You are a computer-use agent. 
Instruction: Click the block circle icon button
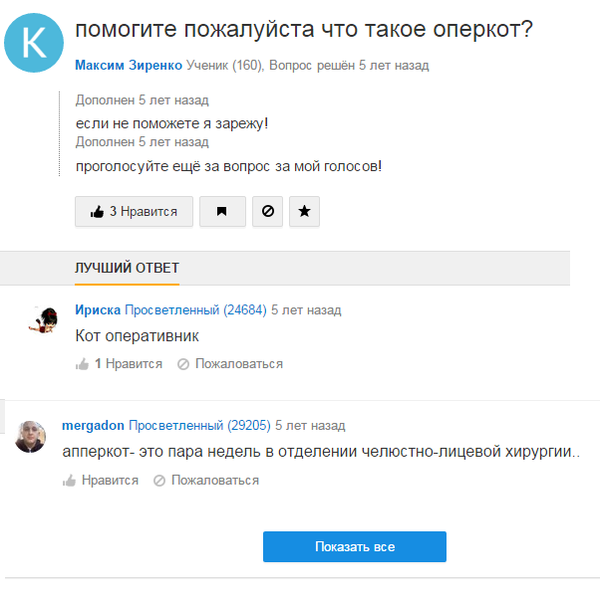(267, 212)
